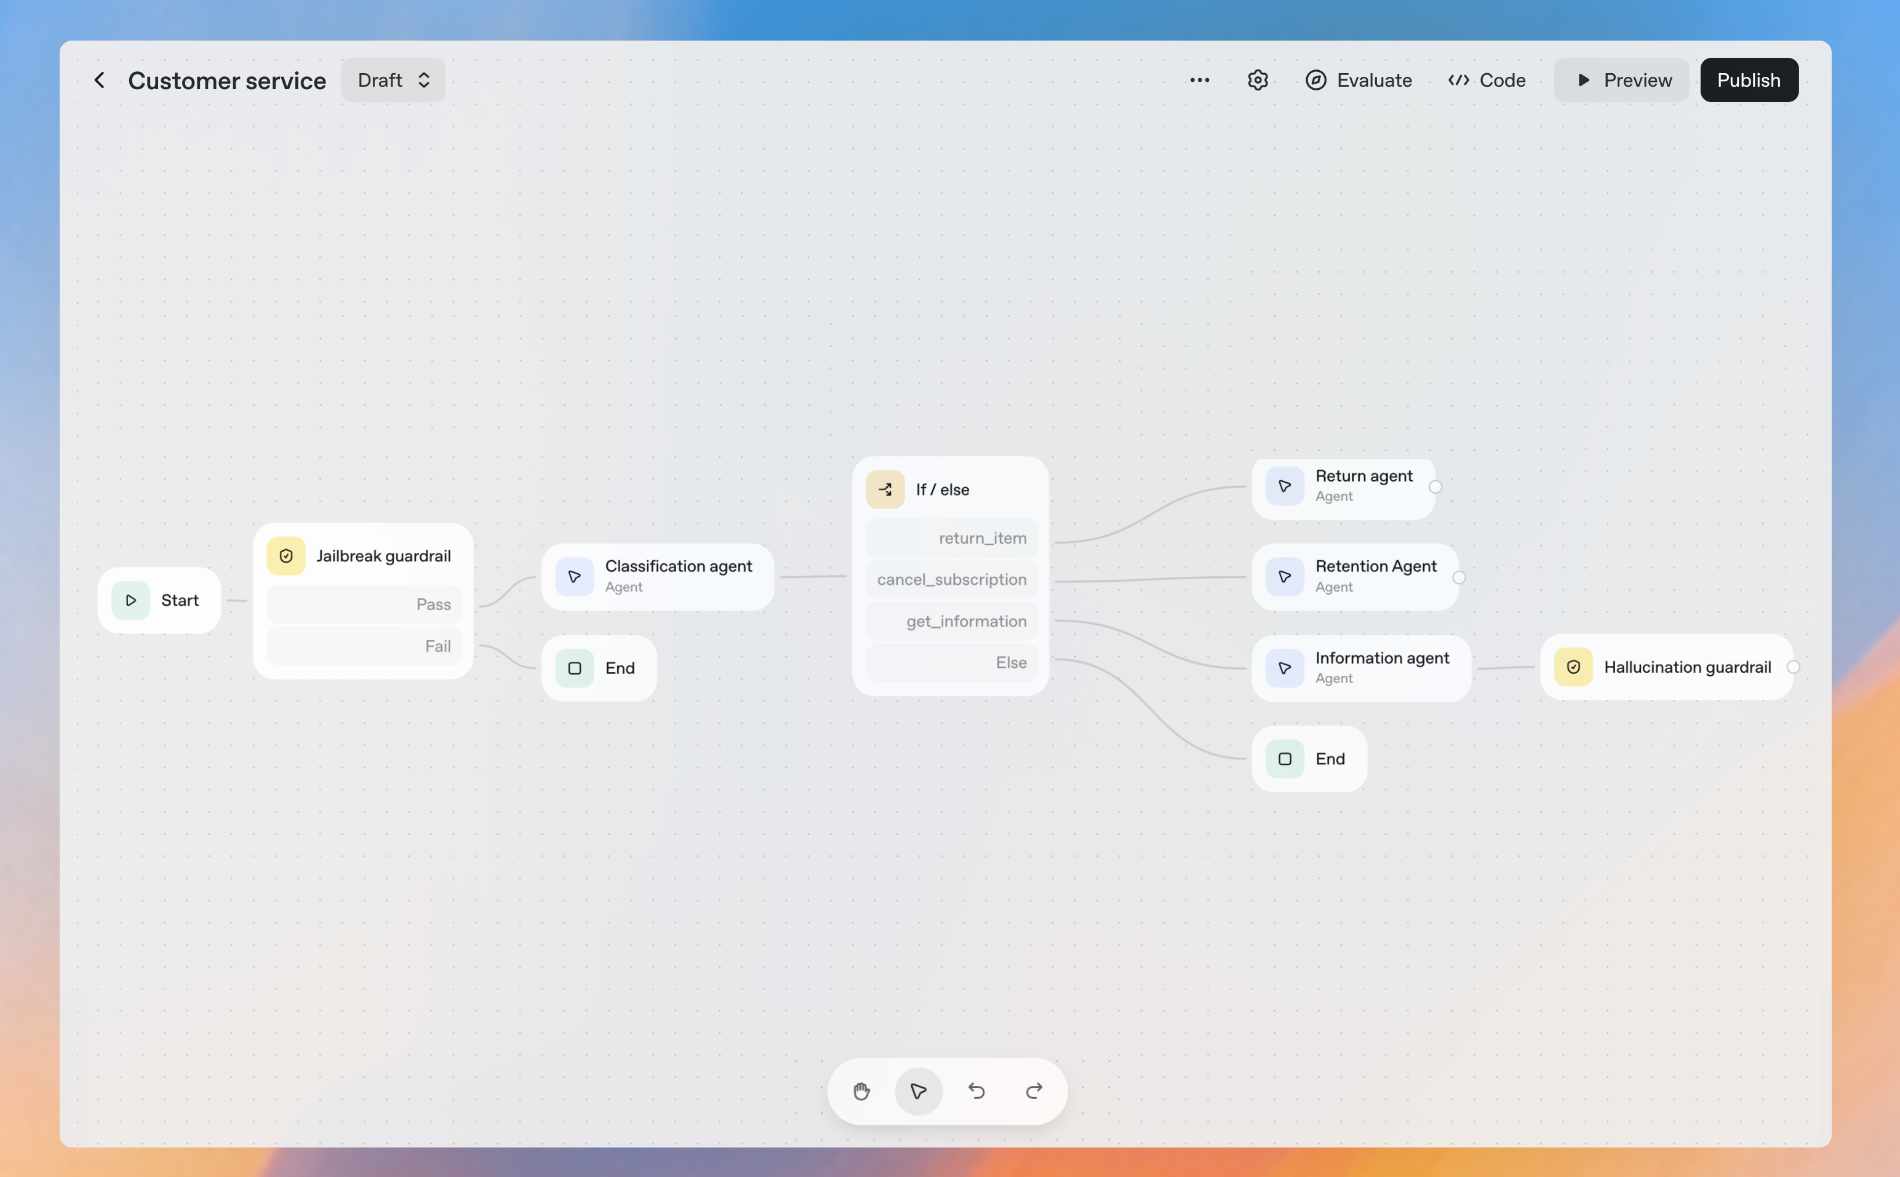This screenshot has height=1177, width=1900.
Task: Click the Hallucination guardrail shield icon
Action: pyautogui.click(x=1573, y=667)
